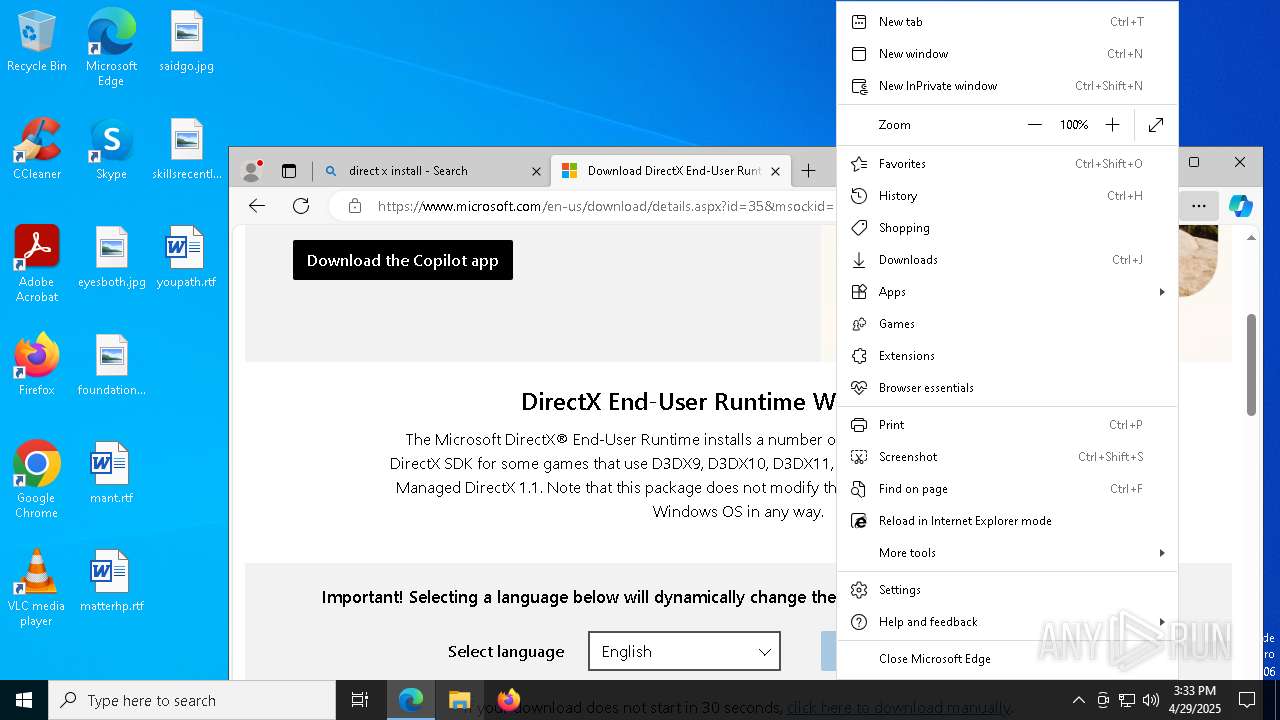Refresh the page with reload icon
The height and width of the screenshot is (720, 1280).
click(301, 206)
